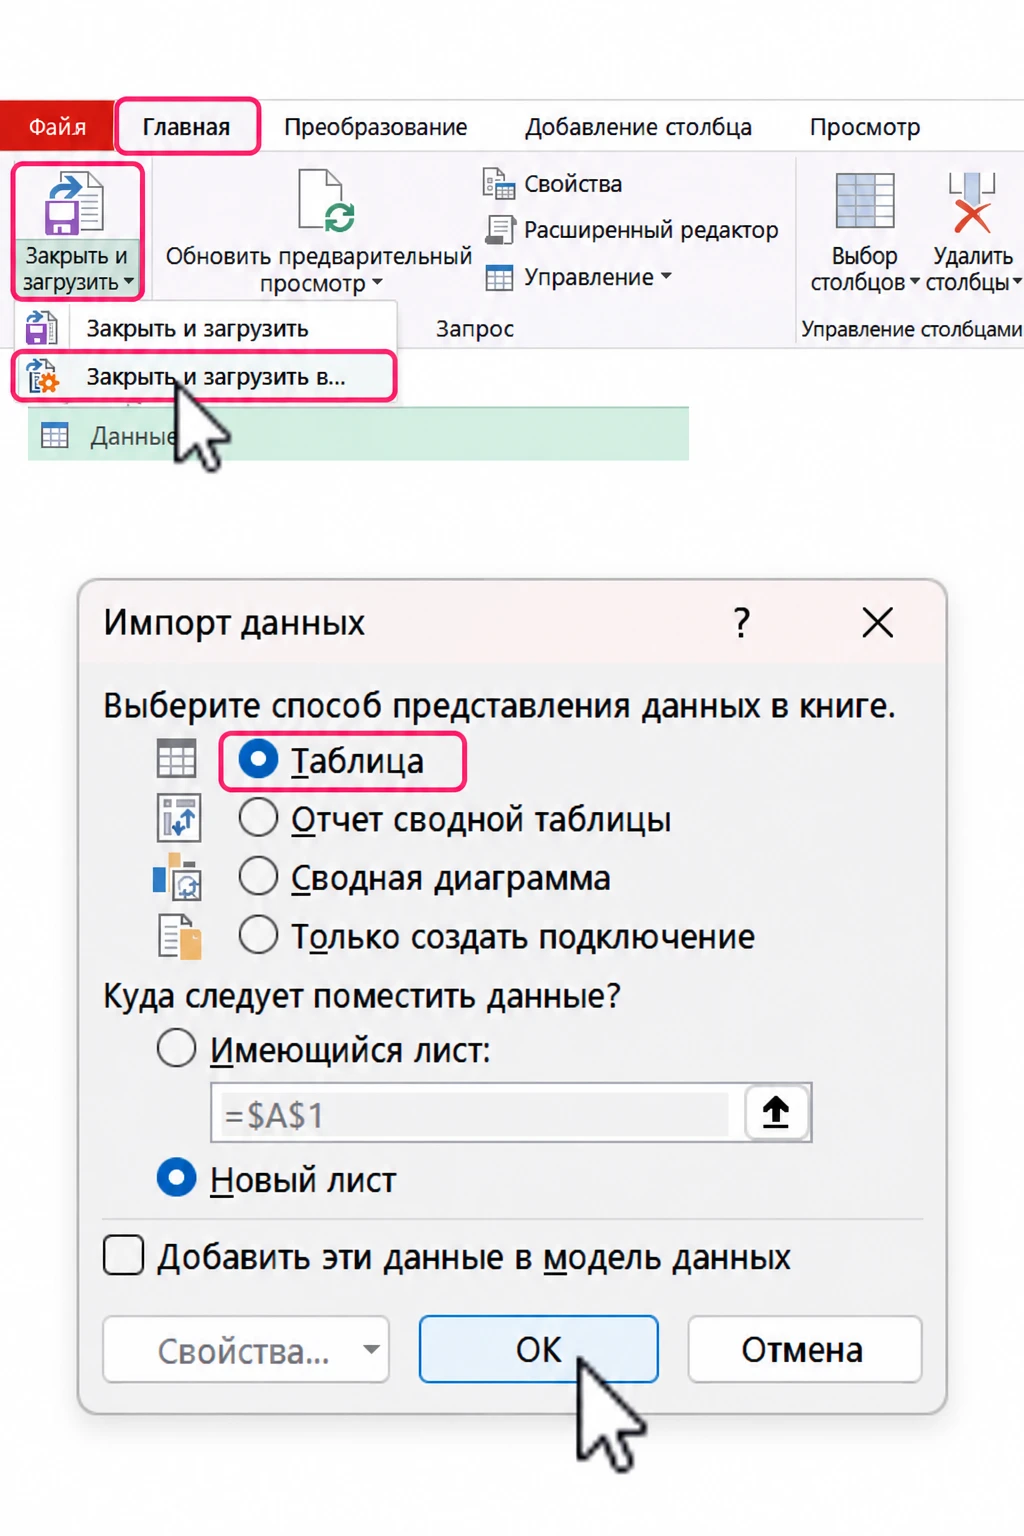Expand the Выбор столбцов dropdown arrow
The image size is (1024, 1536).
(914, 283)
